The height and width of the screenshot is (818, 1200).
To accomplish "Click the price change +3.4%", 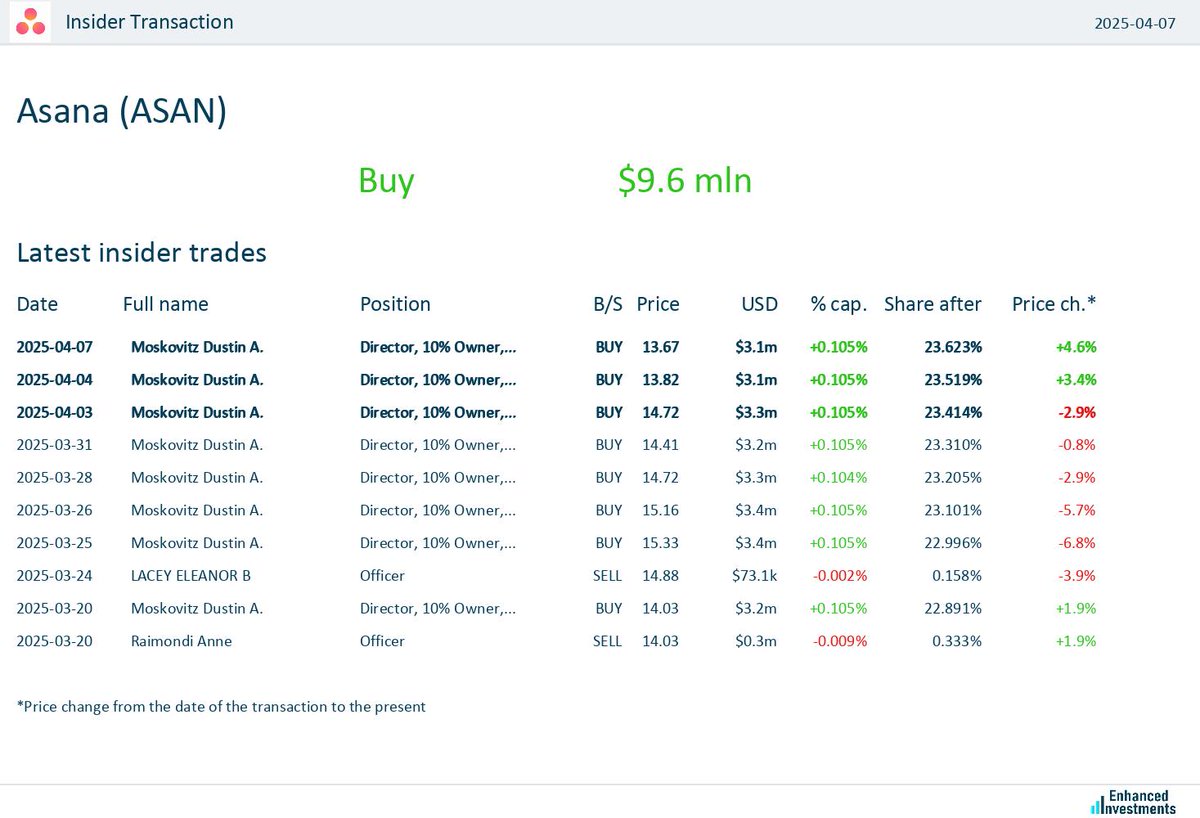I will pyautogui.click(x=1076, y=380).
